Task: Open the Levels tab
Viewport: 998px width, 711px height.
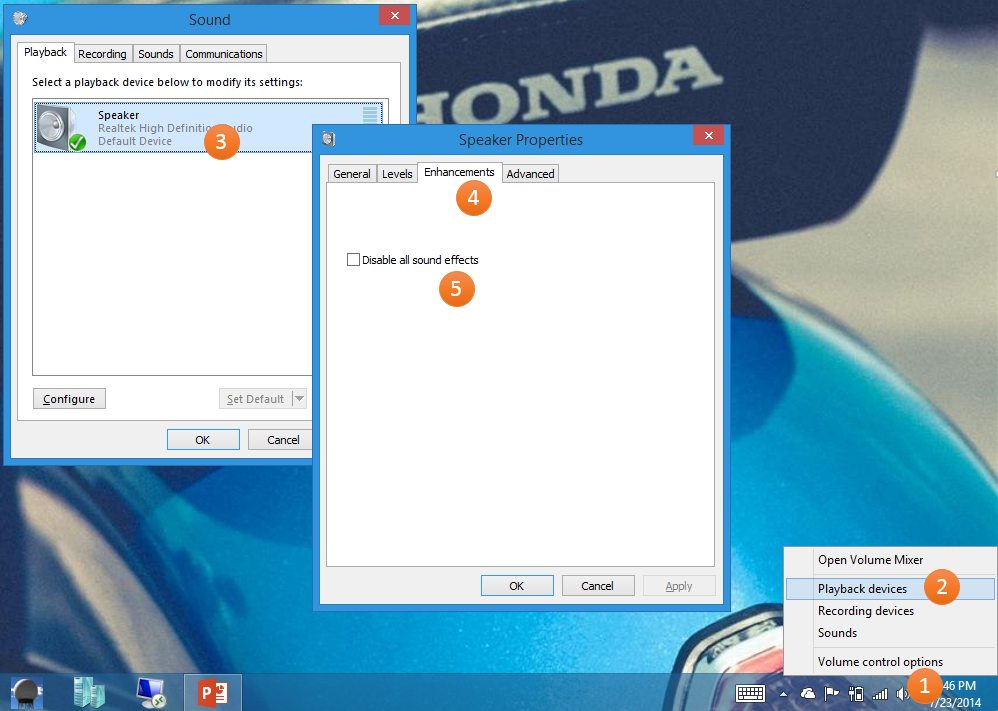Action: coord(397,174)
